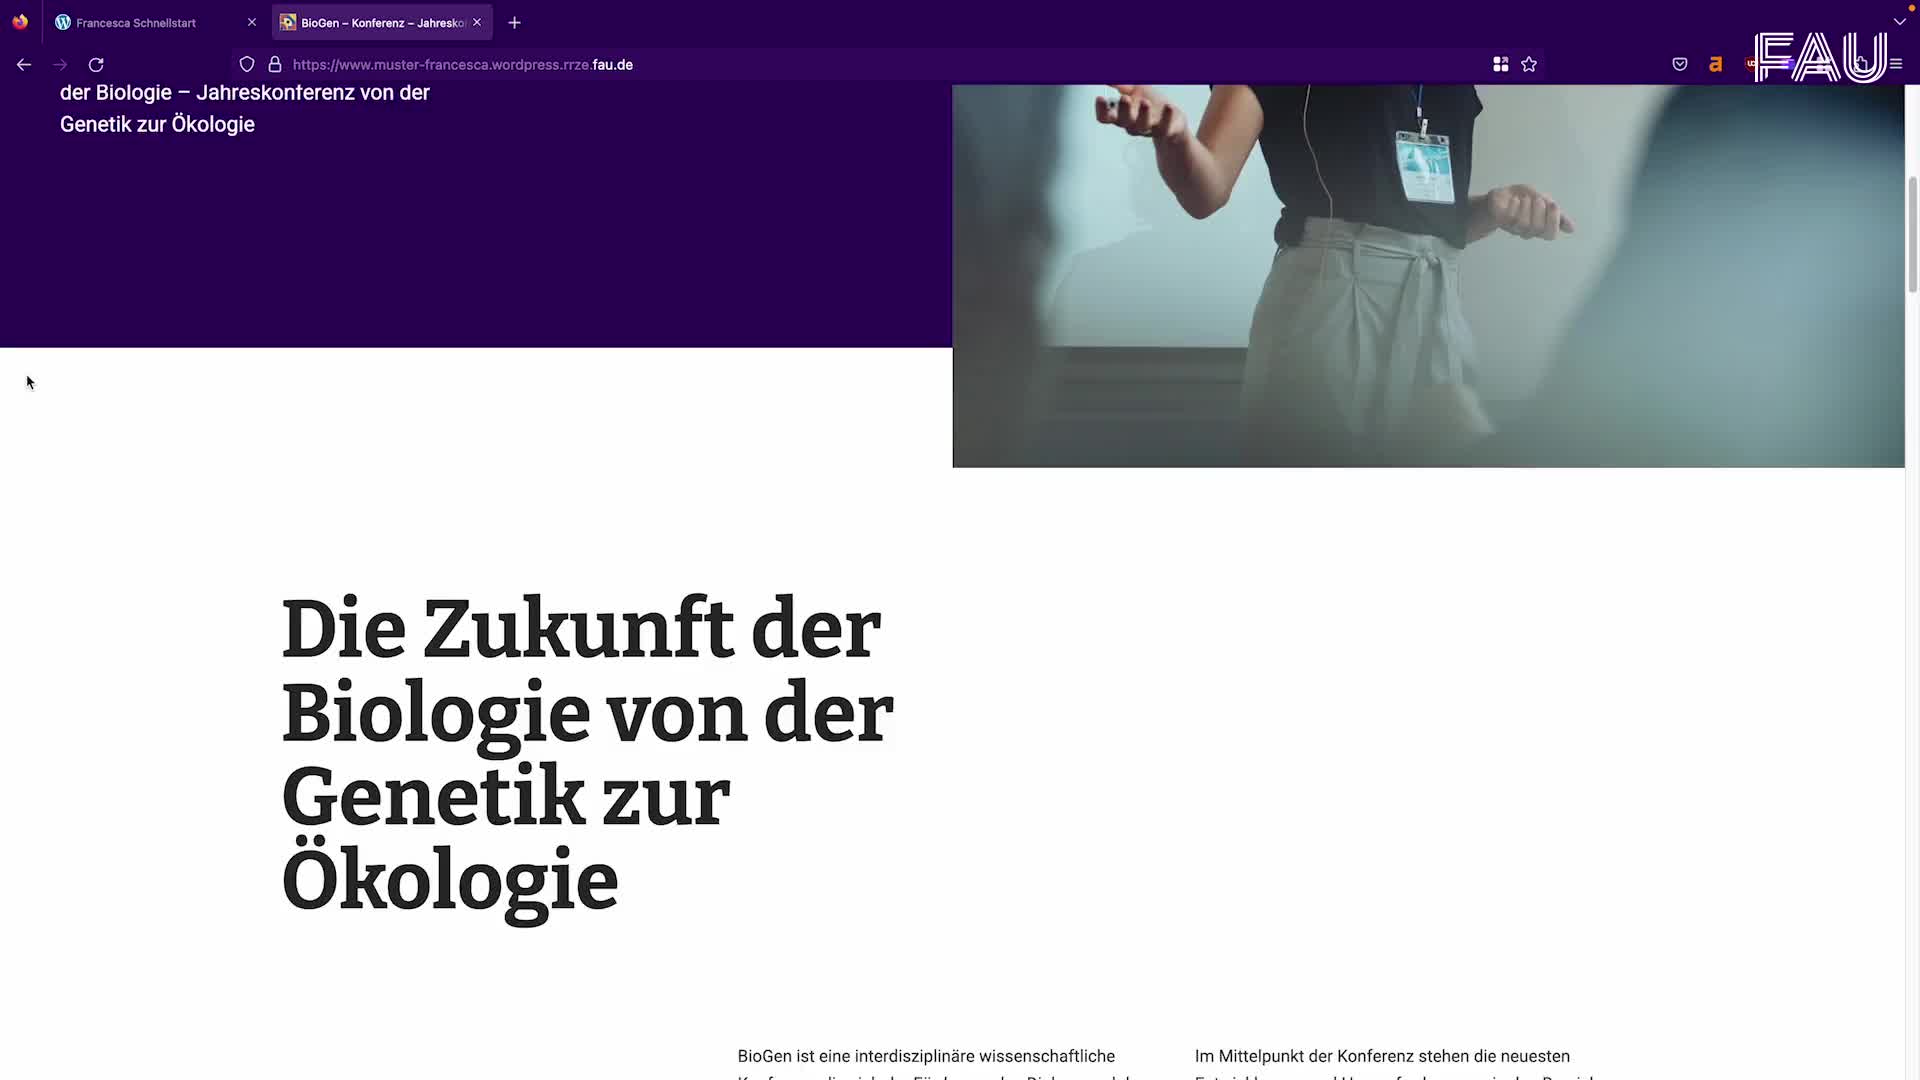The height and width of the screenshot is (1080, 1920).
Task: Click the Firefox logo at top left
Action: tap(20, 21)
